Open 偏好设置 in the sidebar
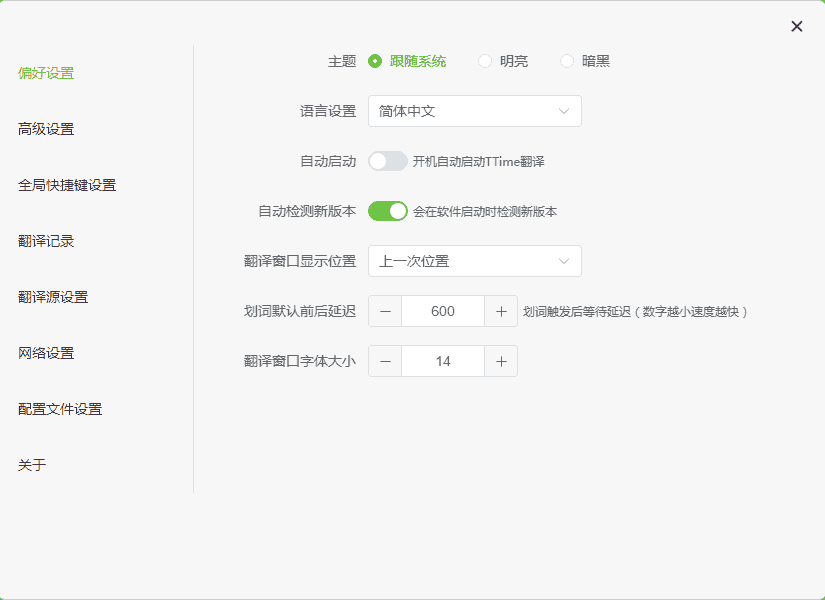The image size is (825, 600). (x=46, y=73)
